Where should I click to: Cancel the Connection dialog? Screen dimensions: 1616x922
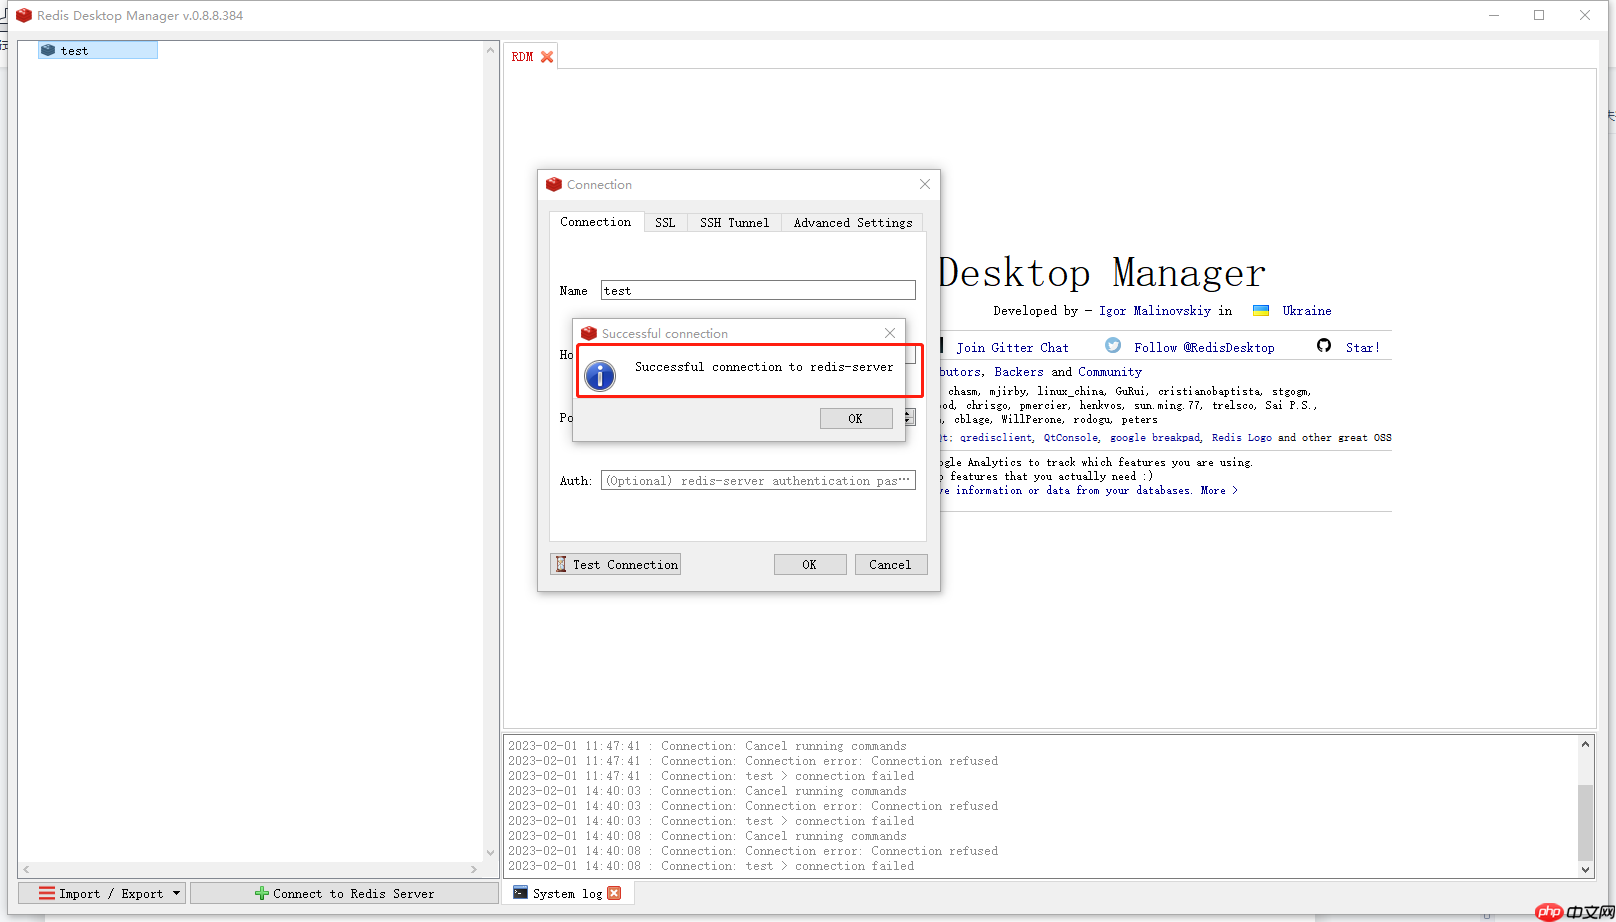(x=890, y=564)
